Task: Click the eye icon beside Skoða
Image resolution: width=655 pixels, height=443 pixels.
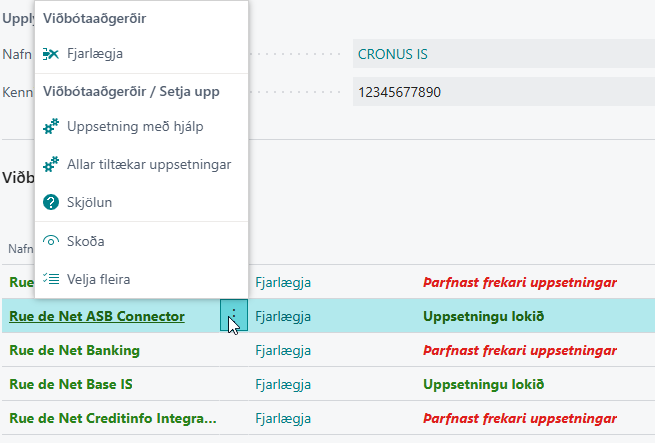Action: point(52,241)
